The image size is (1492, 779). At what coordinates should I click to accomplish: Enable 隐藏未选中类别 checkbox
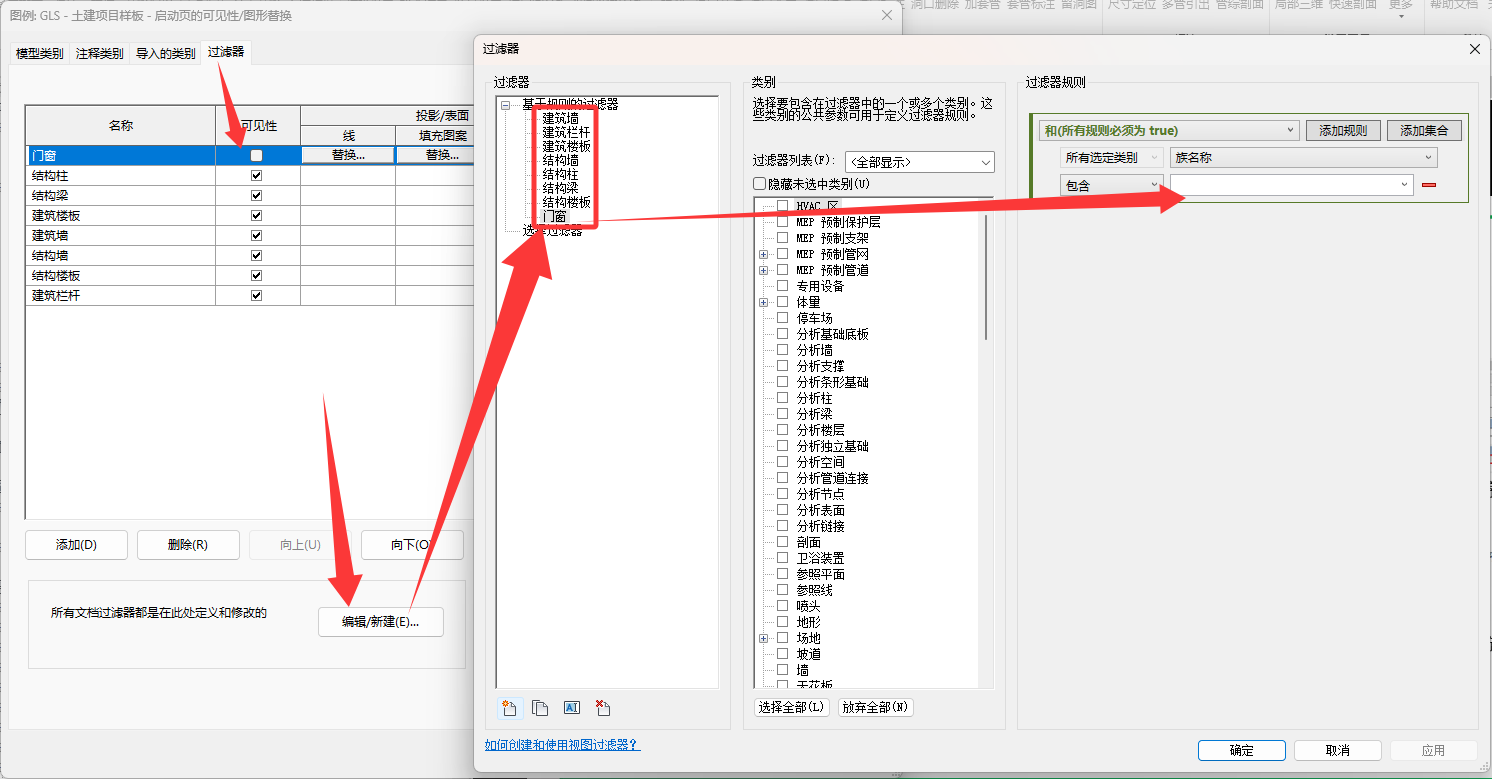[x=759, y=184]
